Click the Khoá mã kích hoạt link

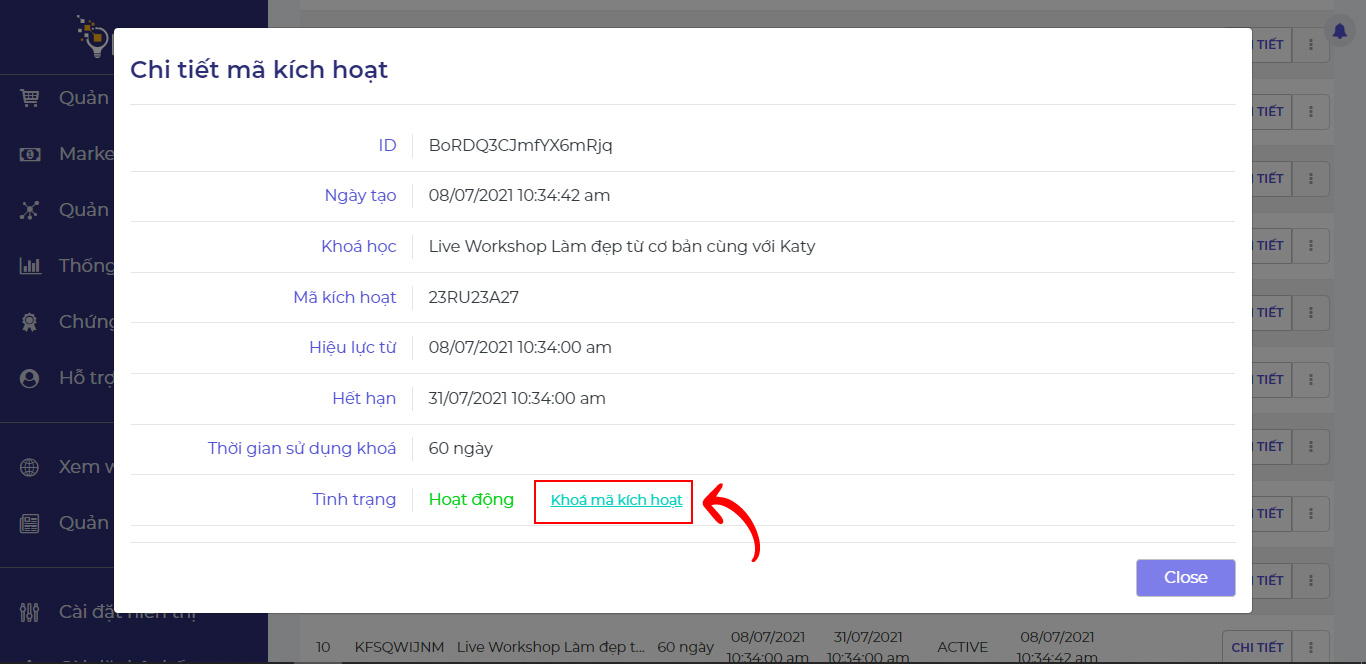coord(616,500)
